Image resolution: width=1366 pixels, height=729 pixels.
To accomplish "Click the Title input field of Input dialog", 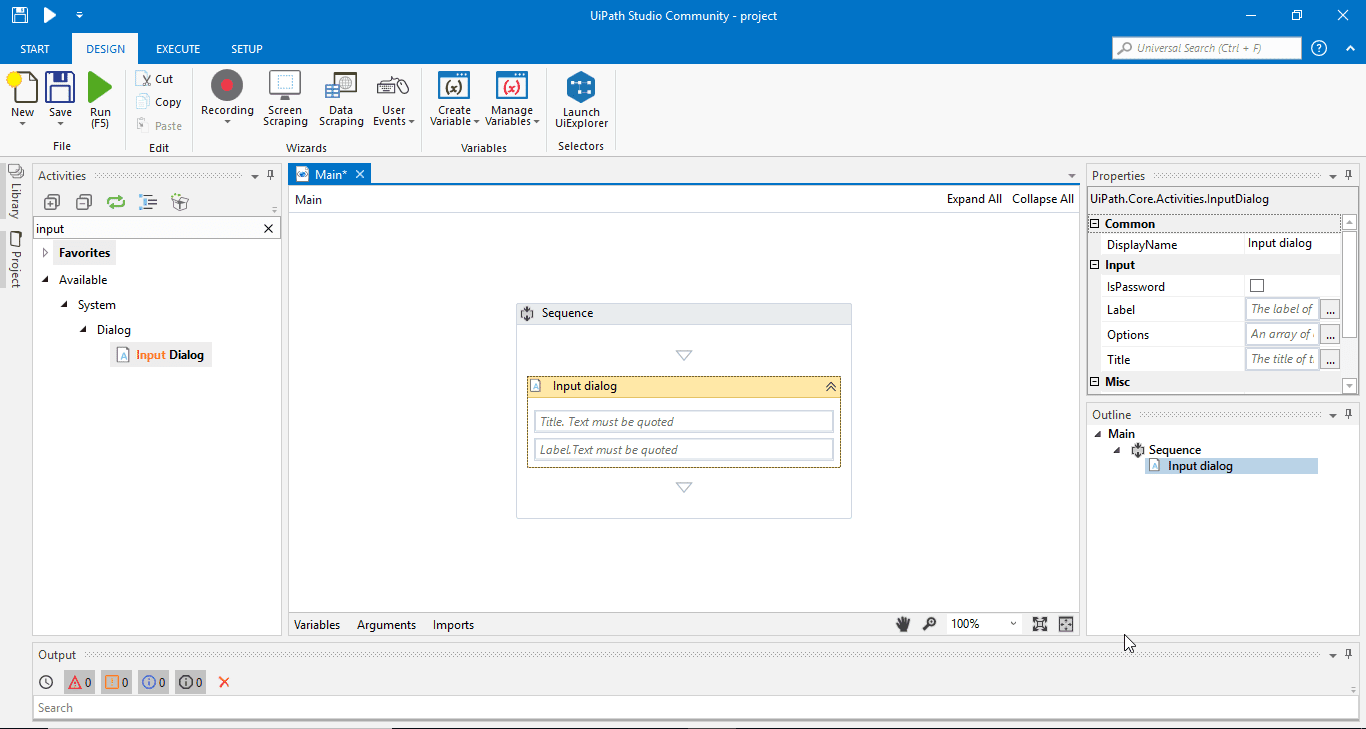I will coord(683,421).
